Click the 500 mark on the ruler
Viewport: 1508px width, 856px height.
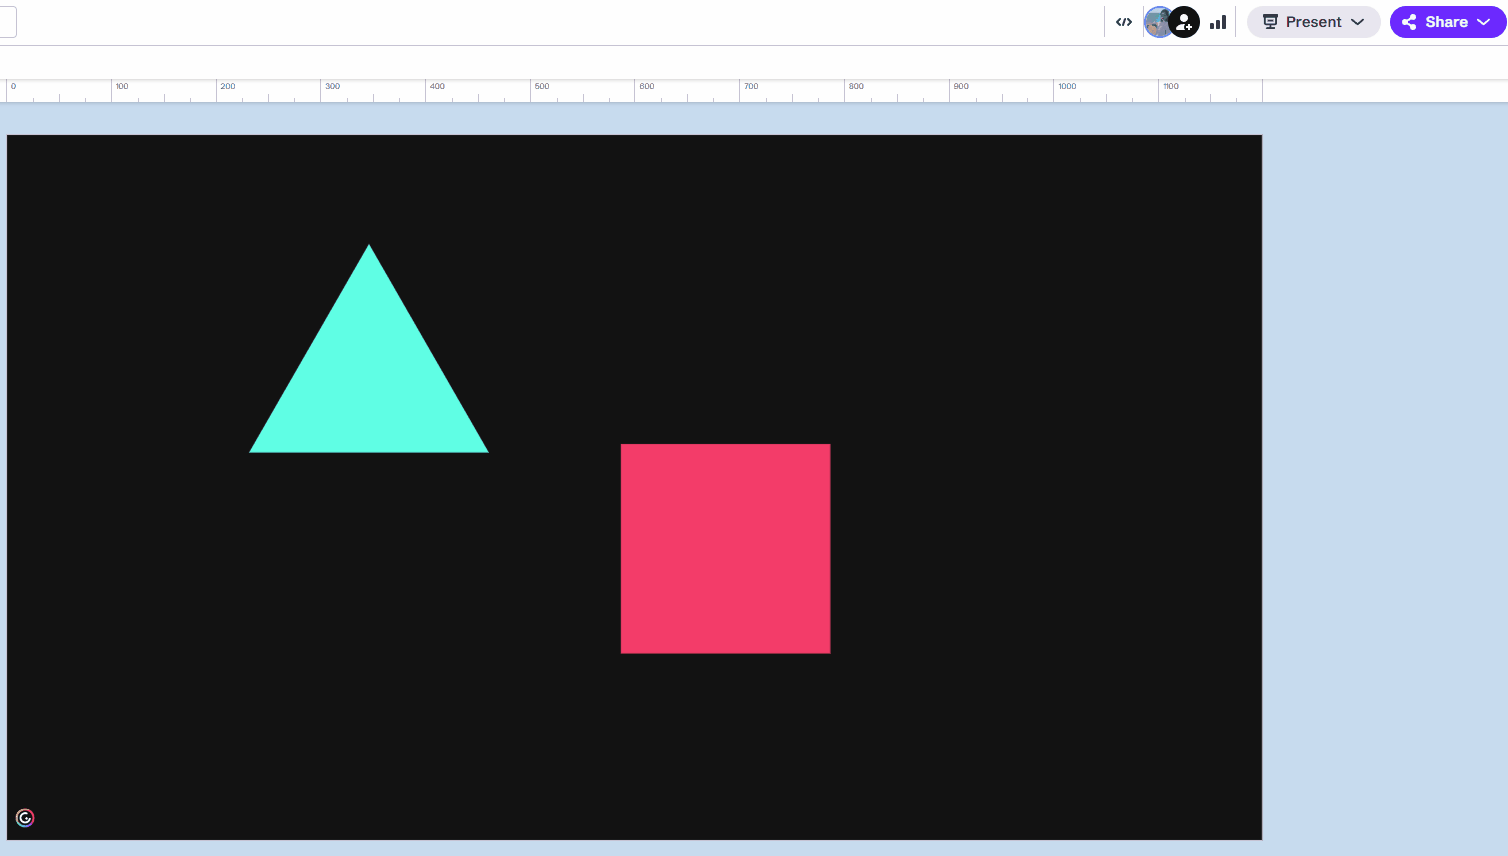pos(541,87)
